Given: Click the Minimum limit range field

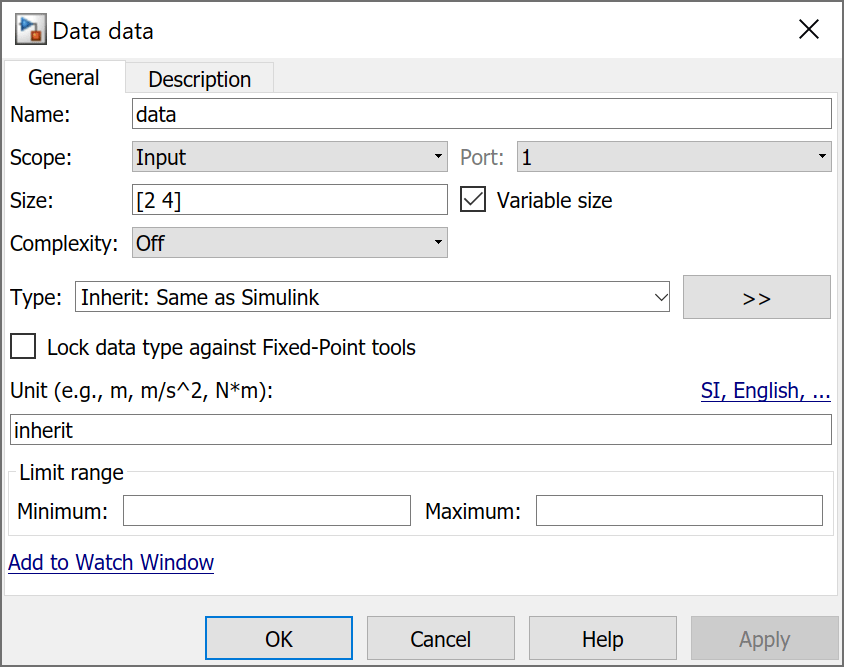Looking at the screenshot, I should 266,511.
